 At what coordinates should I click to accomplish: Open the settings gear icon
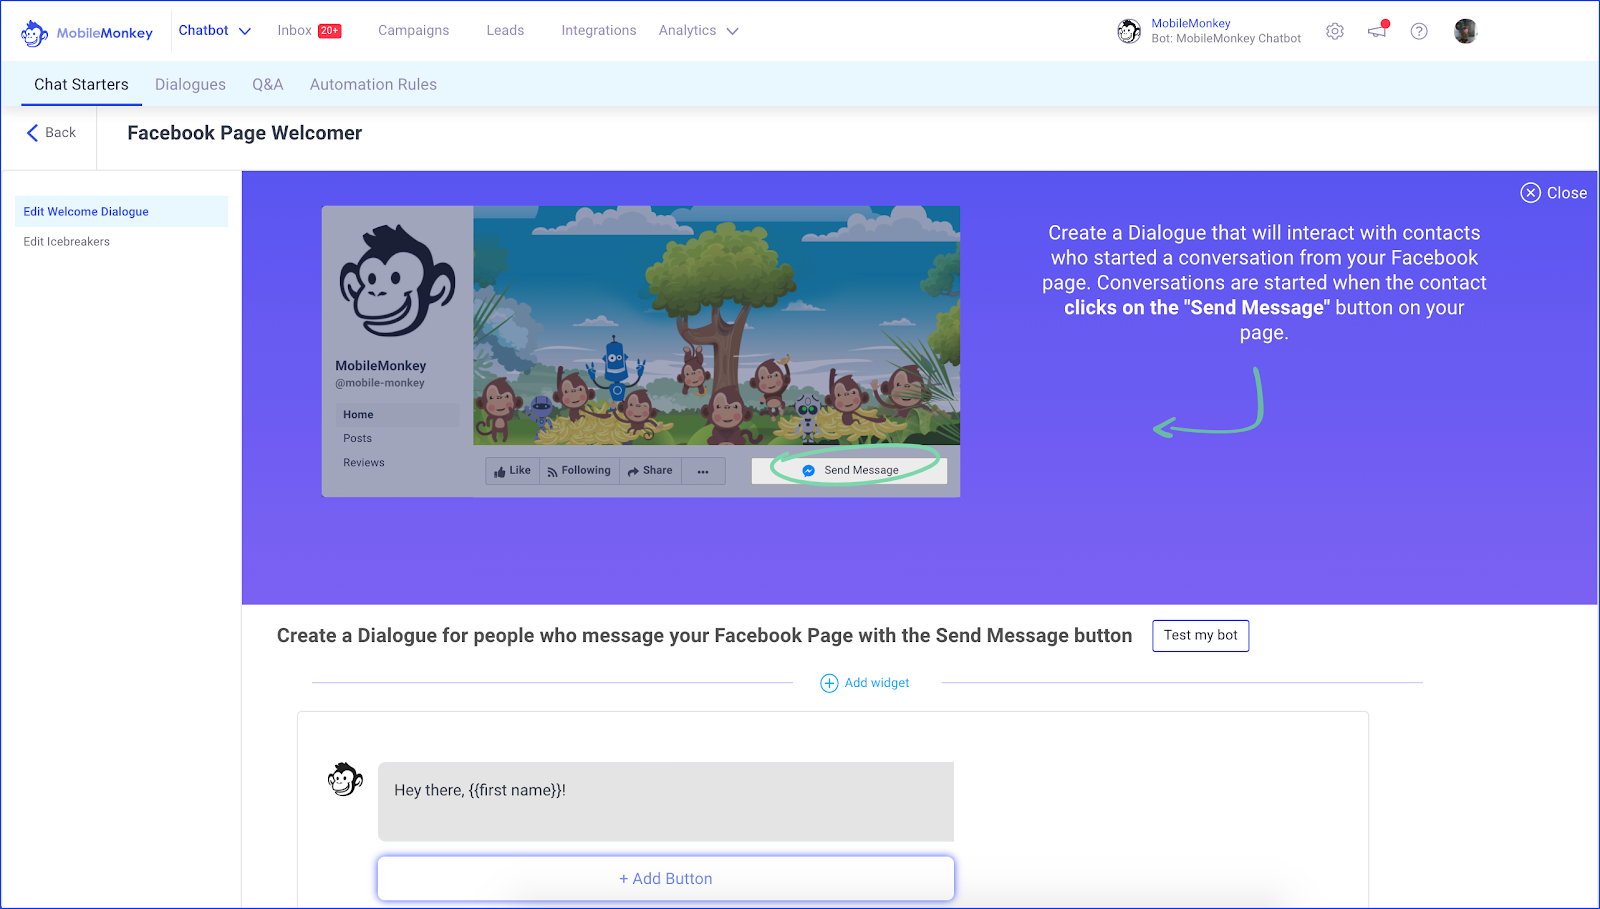click(1335, 31)
